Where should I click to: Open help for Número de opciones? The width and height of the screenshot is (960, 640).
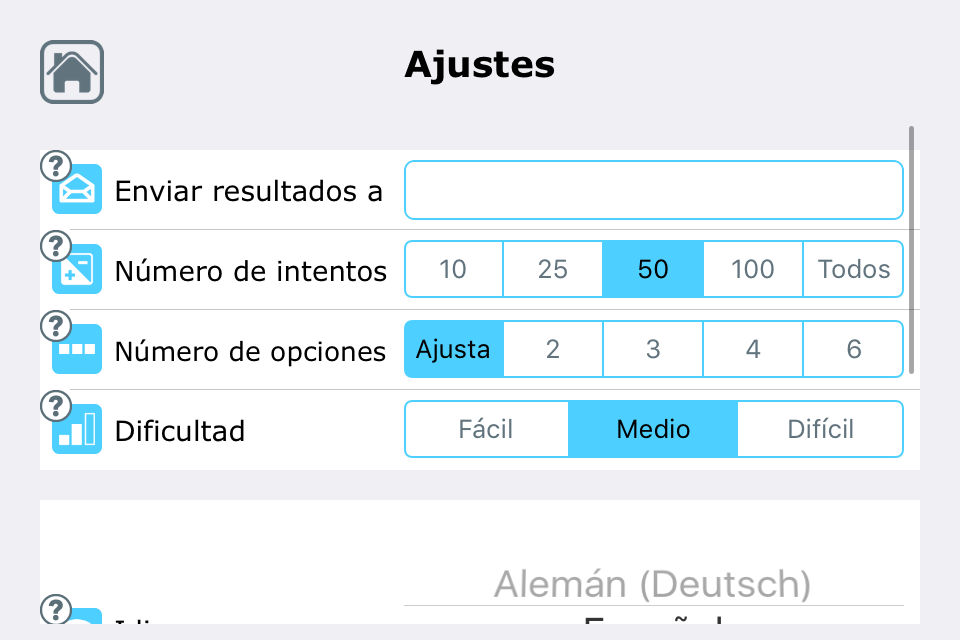[x=56, y=326]
